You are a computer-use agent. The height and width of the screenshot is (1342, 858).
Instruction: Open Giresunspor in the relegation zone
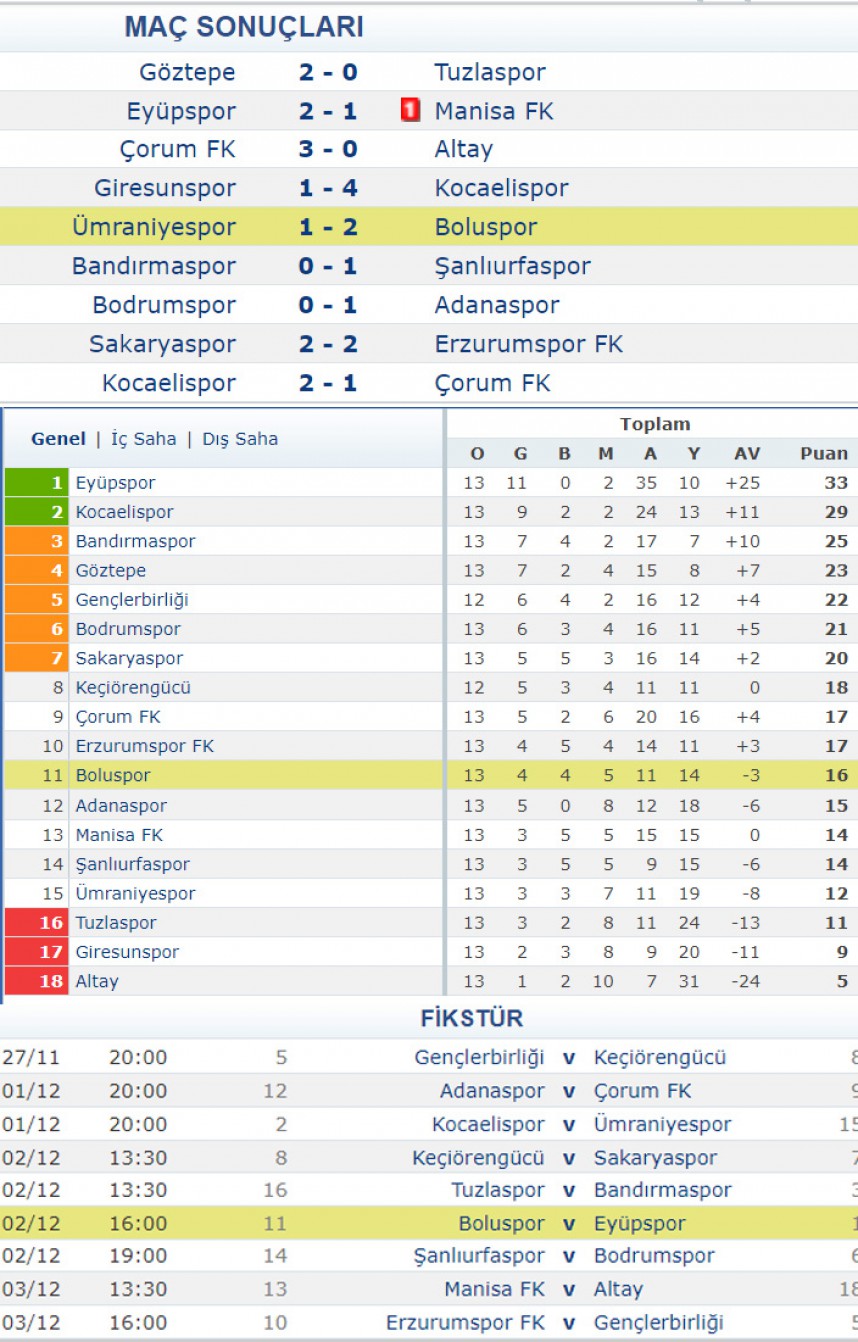[x=127, y=952]
